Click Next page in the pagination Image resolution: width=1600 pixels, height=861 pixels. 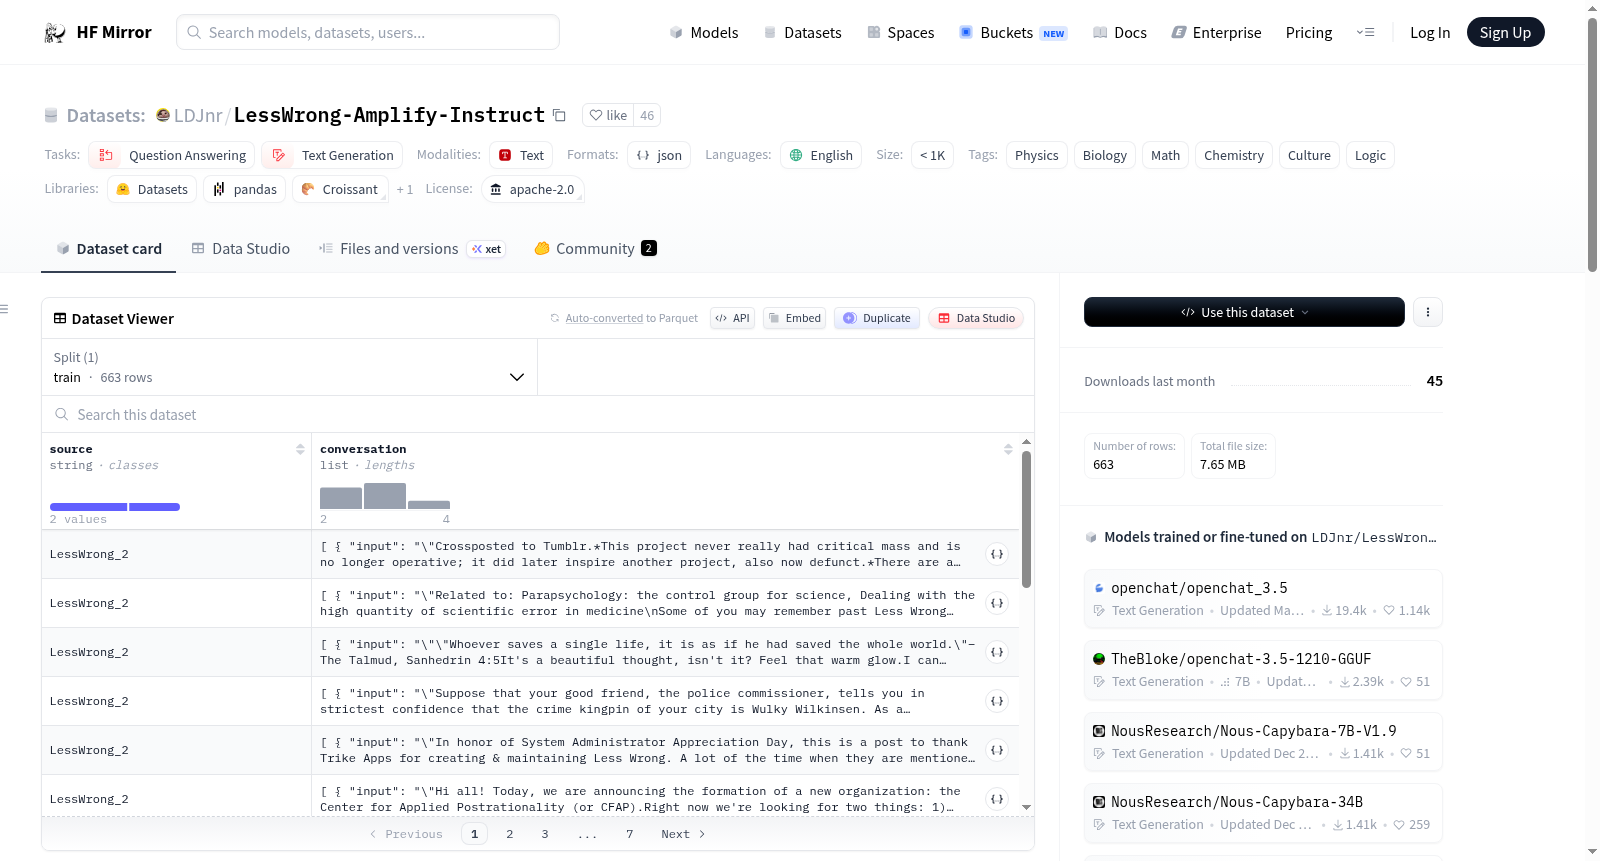click(x=683, y=834)
